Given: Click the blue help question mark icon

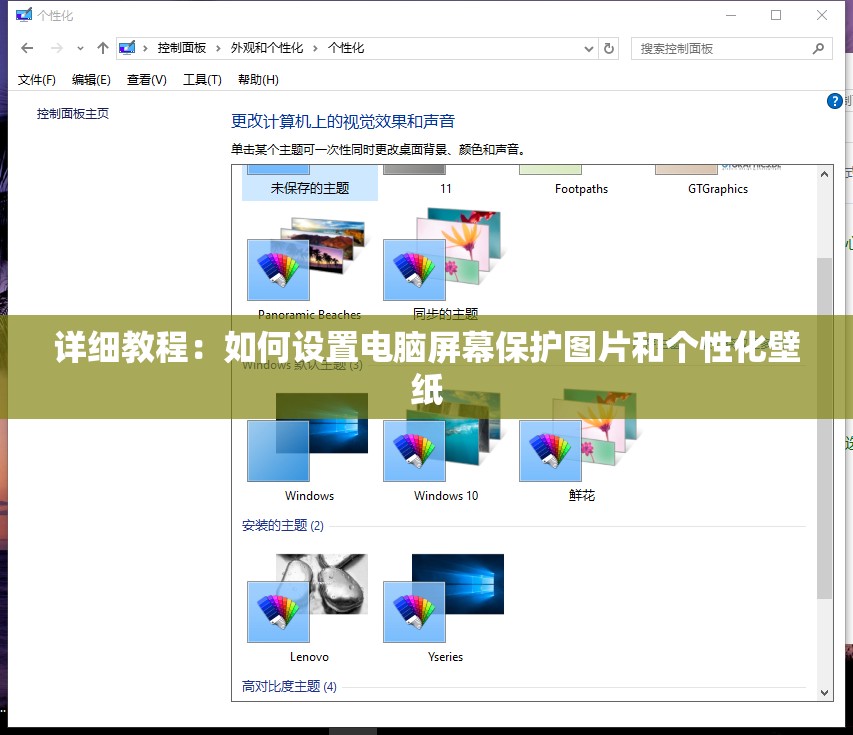Looking at the screenshot, I should click(835, 101).
